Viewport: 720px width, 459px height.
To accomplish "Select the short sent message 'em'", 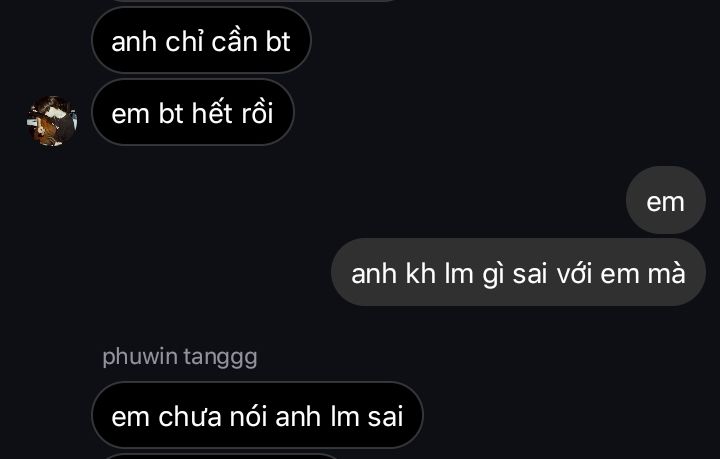I will 665,201.
